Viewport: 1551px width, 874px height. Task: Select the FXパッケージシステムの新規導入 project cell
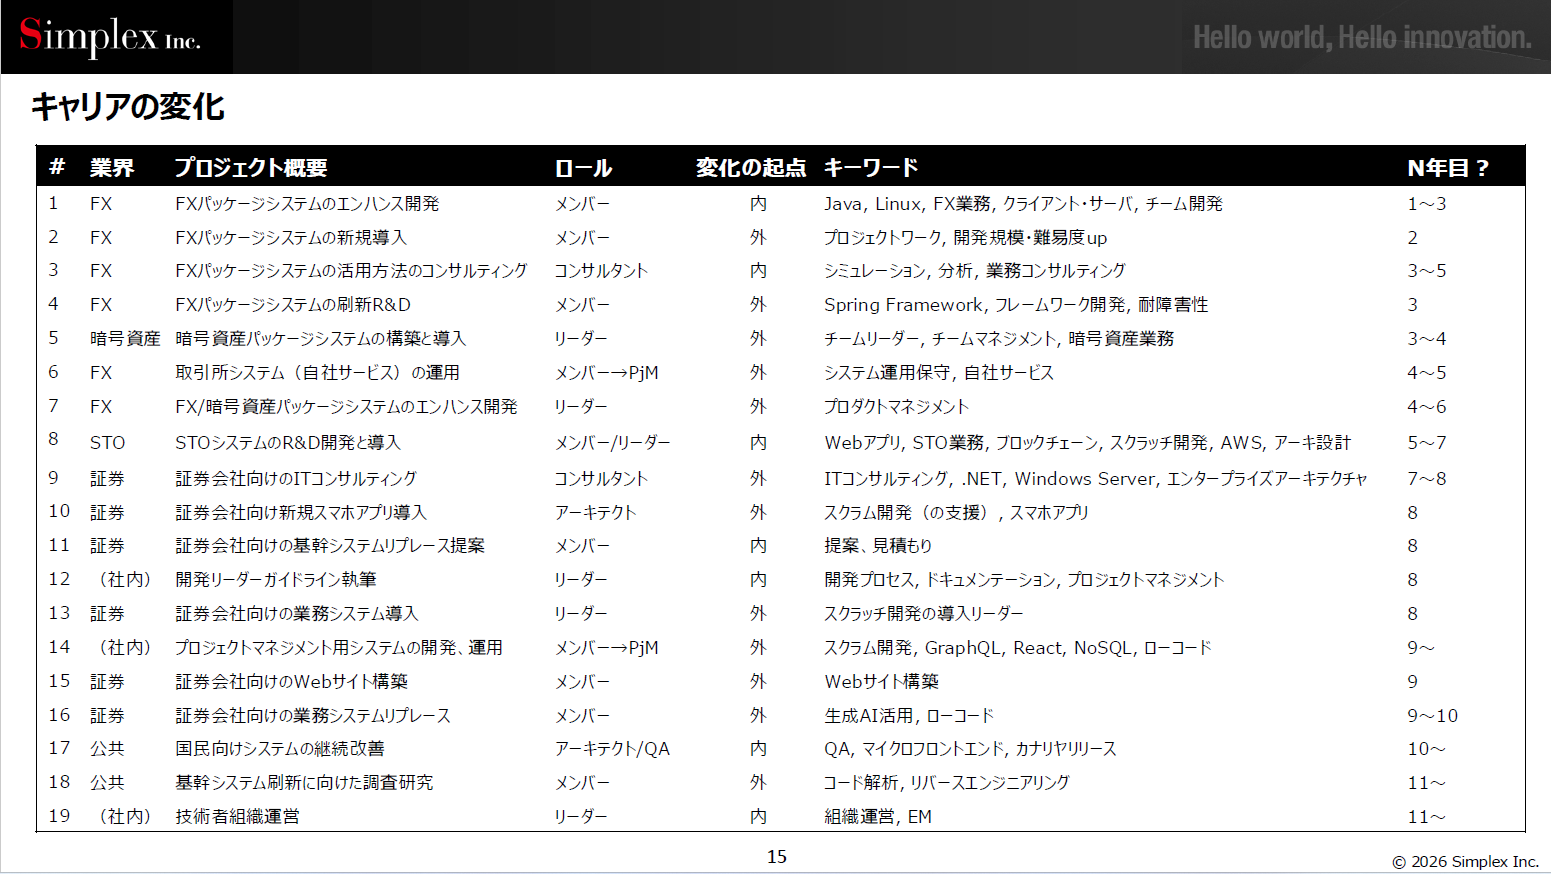[x=291, y=238]
